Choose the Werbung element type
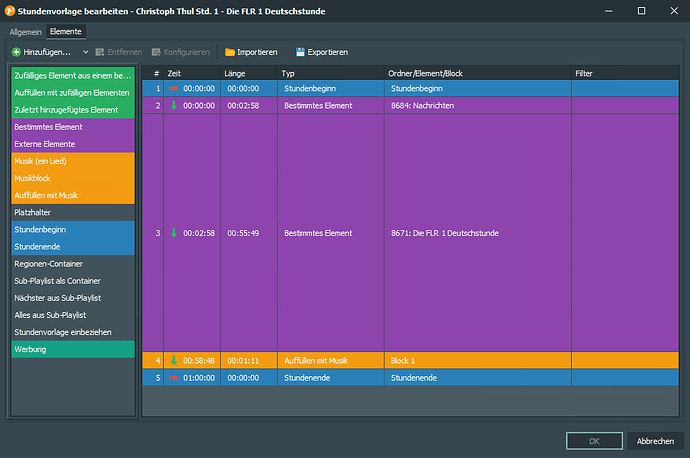The image size is (690, 458). 71,349
